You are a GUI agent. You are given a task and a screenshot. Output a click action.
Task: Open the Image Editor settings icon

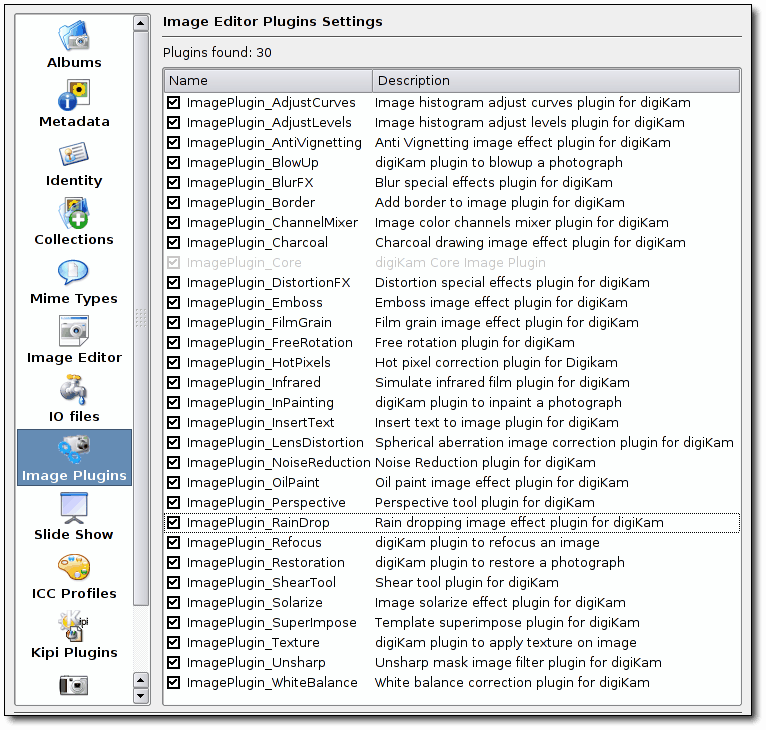point(74,331)
